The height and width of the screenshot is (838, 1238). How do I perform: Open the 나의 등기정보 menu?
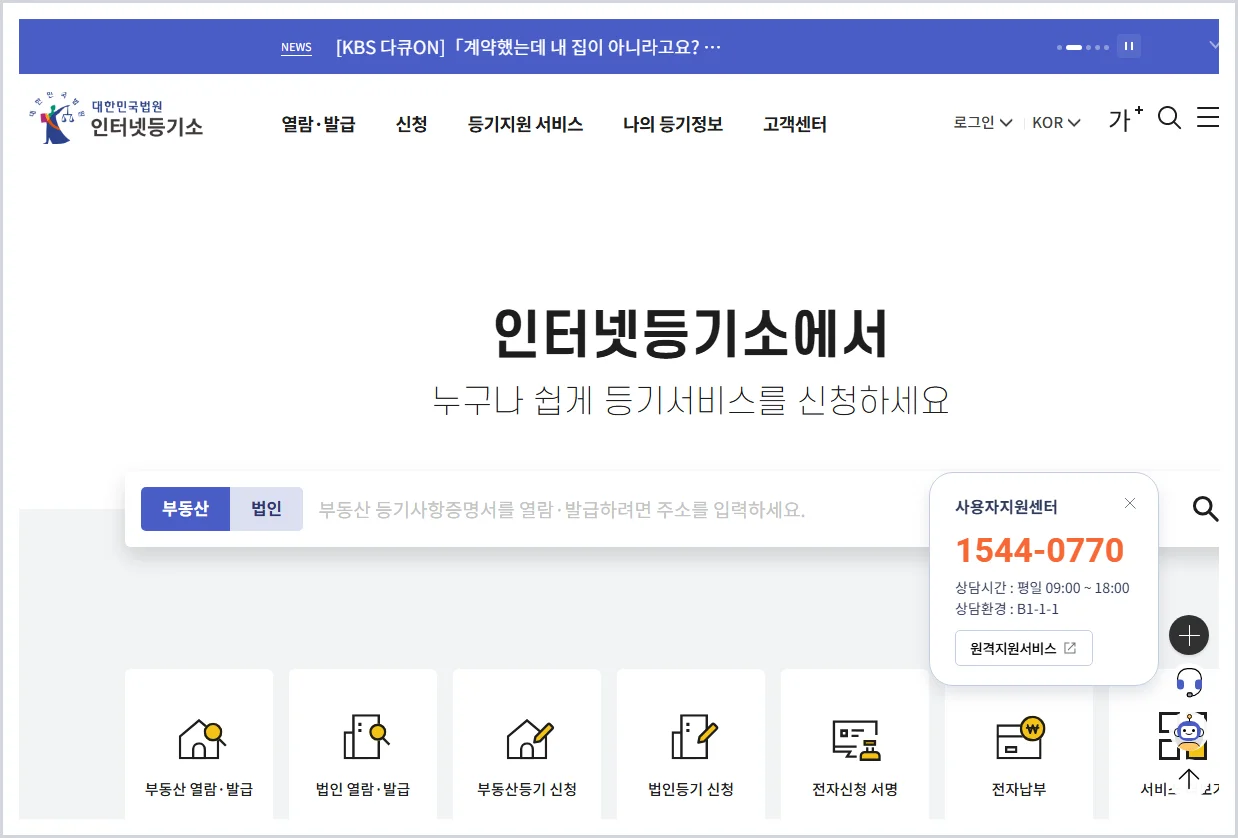coord(672,125)
